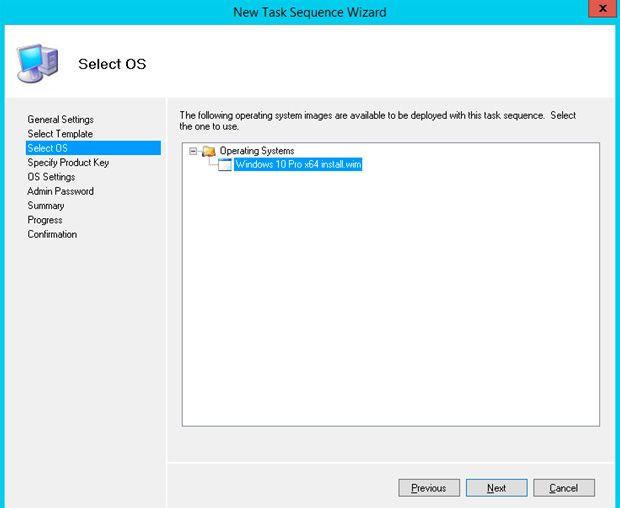Close the wizard window with X
Image resolution: width=620 pixels, height=508 pixels.
point(602,8)
